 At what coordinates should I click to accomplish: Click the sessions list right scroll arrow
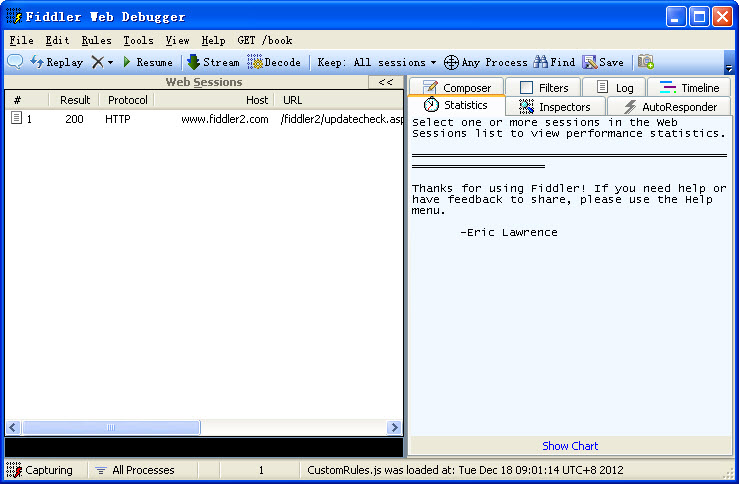pyautogui.click(x=394, y=427)
